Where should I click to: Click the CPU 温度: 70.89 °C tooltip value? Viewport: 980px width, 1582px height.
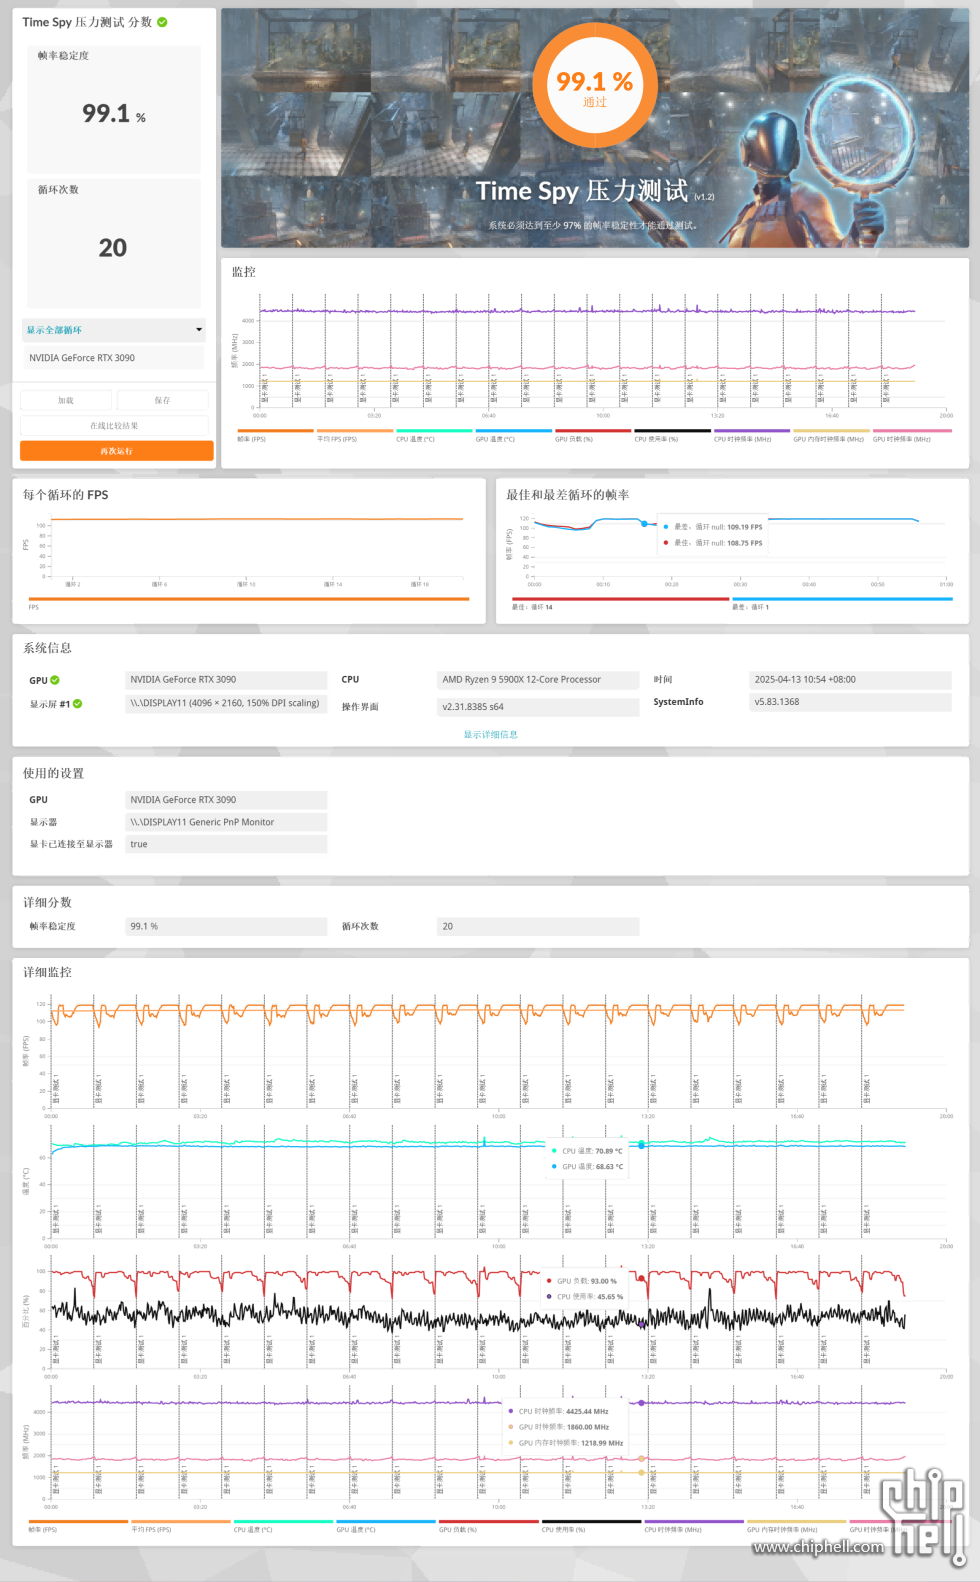[592, 1151]
